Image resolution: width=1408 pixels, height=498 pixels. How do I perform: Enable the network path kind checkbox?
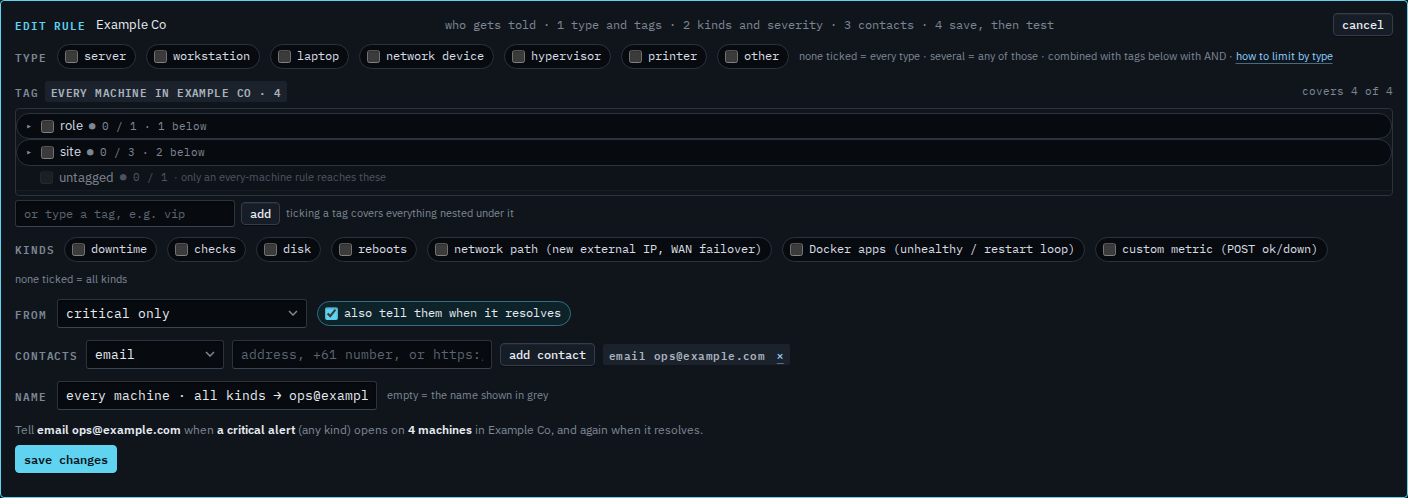[x=441, y=249]
